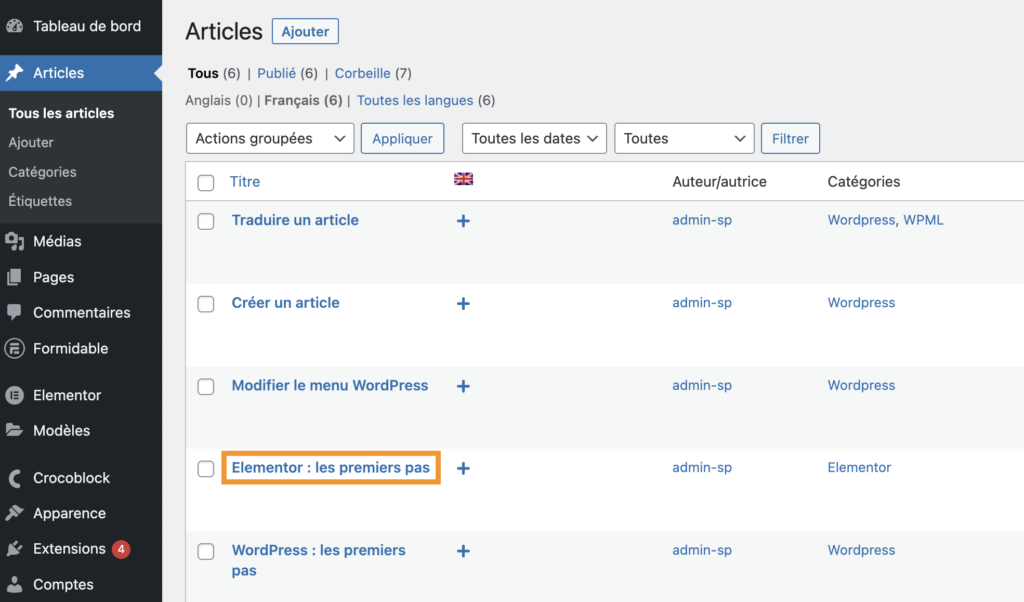Select checkbox for Modifier le menu WordPress
1024x602 pixels.
(206, 387)
